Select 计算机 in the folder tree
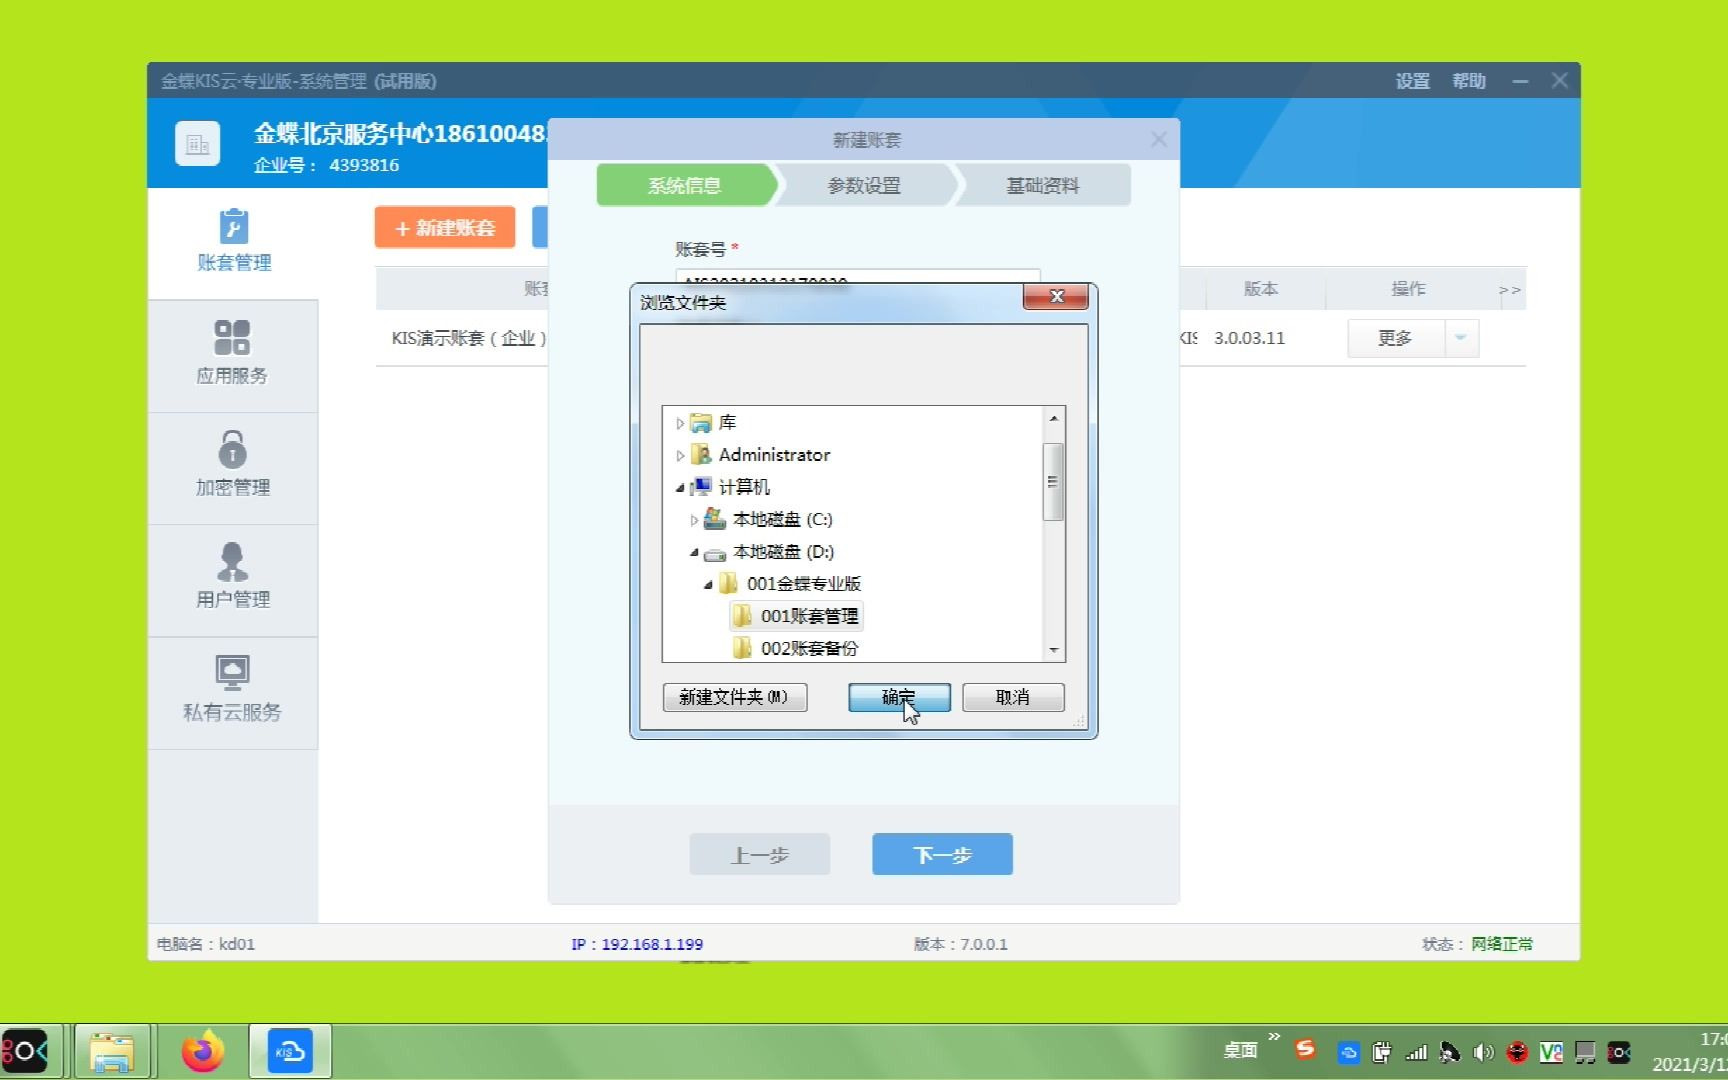 click(x=744, y=487)
